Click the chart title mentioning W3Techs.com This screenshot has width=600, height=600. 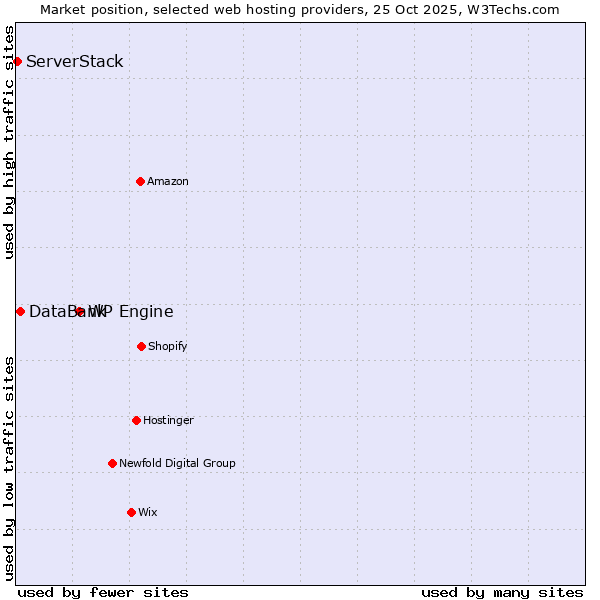[300, 9]
